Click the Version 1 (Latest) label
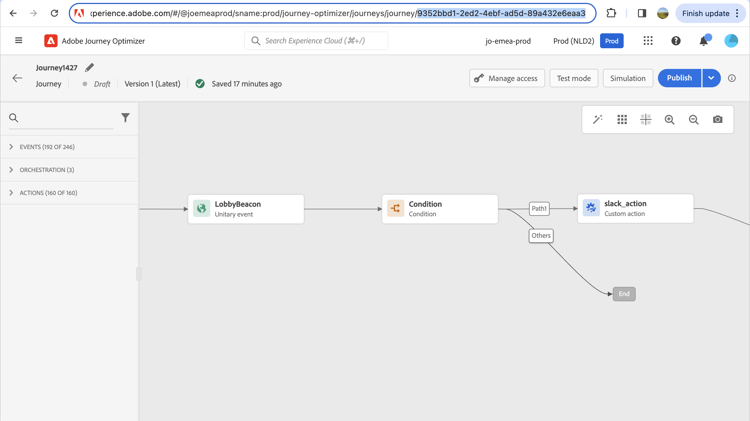750x421 pixels. point(152,84)
